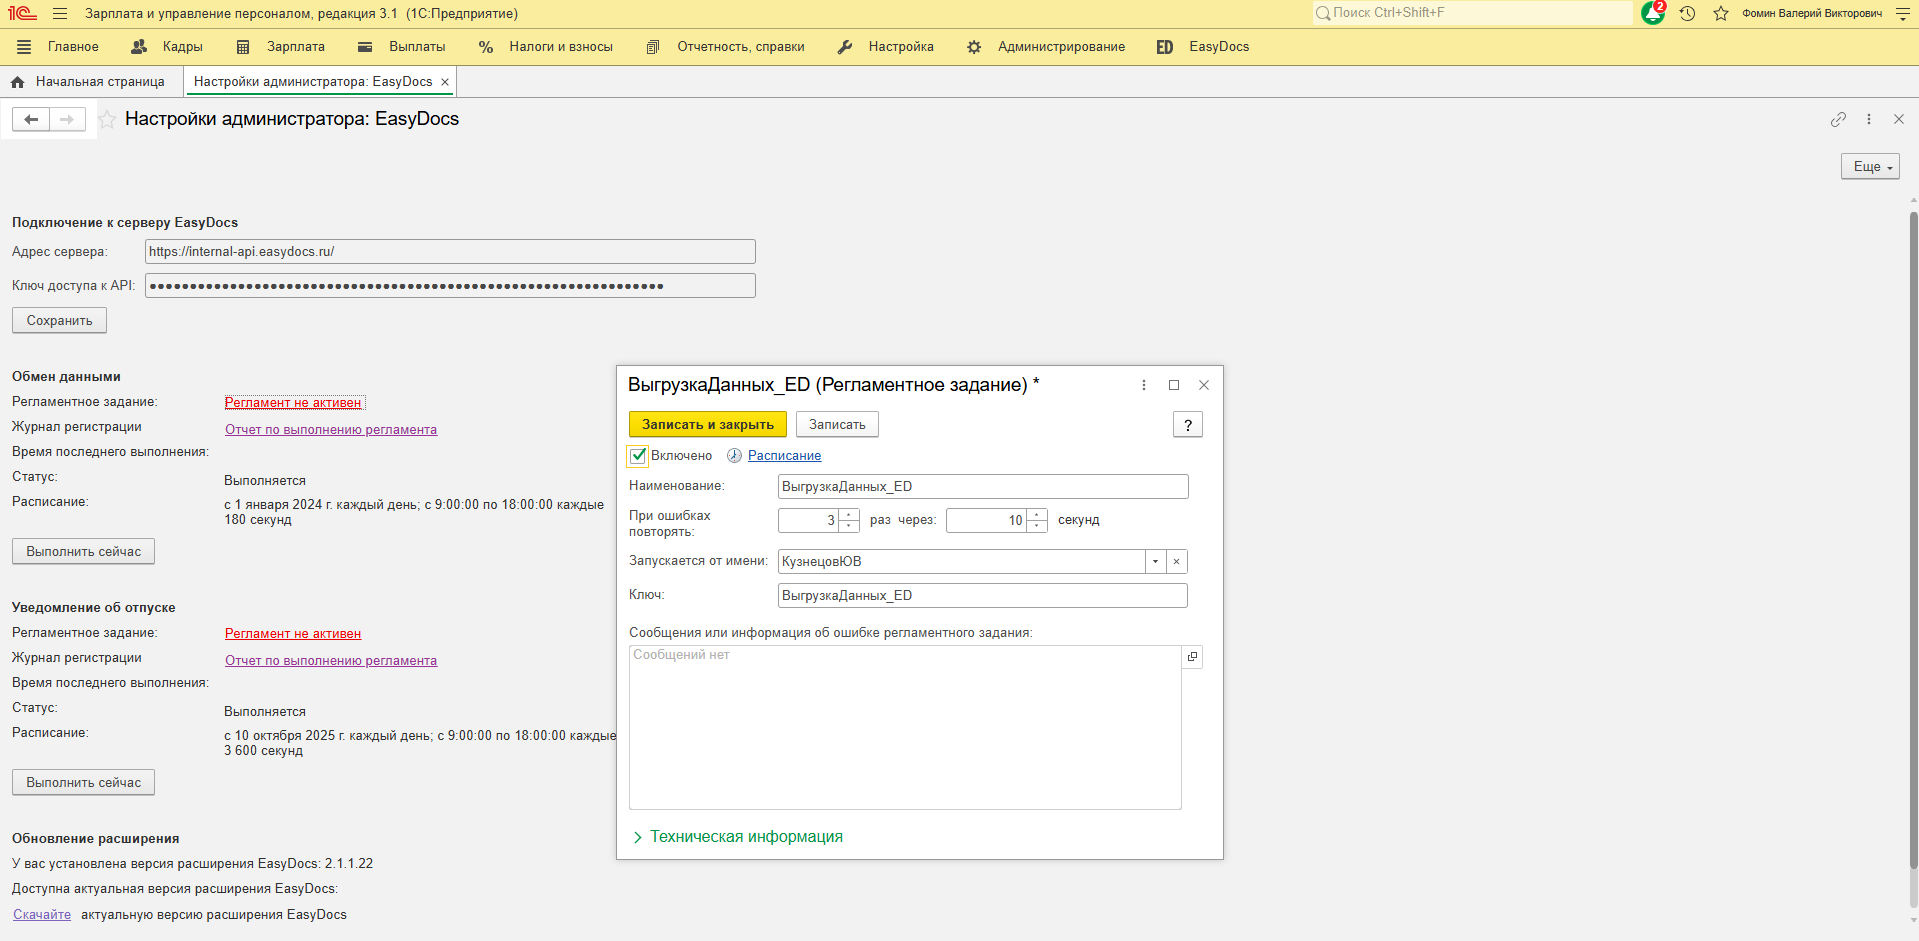Open the dialog's three-dot menu
Image resolution: width=1919 pixels, height=941 pixels.
tap(1144, 385)
